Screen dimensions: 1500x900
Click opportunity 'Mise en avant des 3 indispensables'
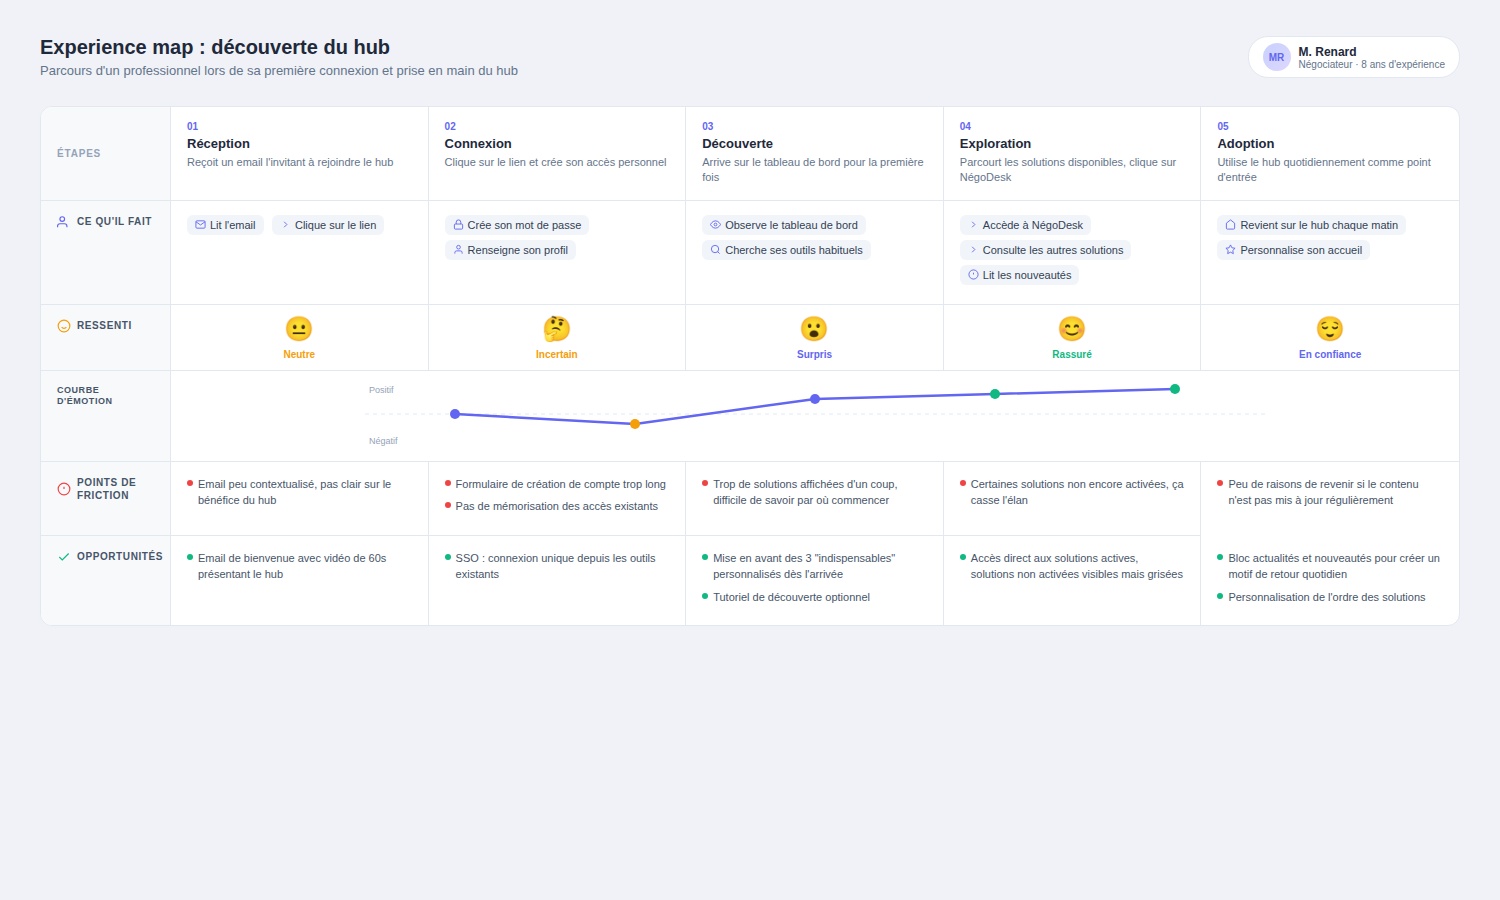[x=804, y=566]
